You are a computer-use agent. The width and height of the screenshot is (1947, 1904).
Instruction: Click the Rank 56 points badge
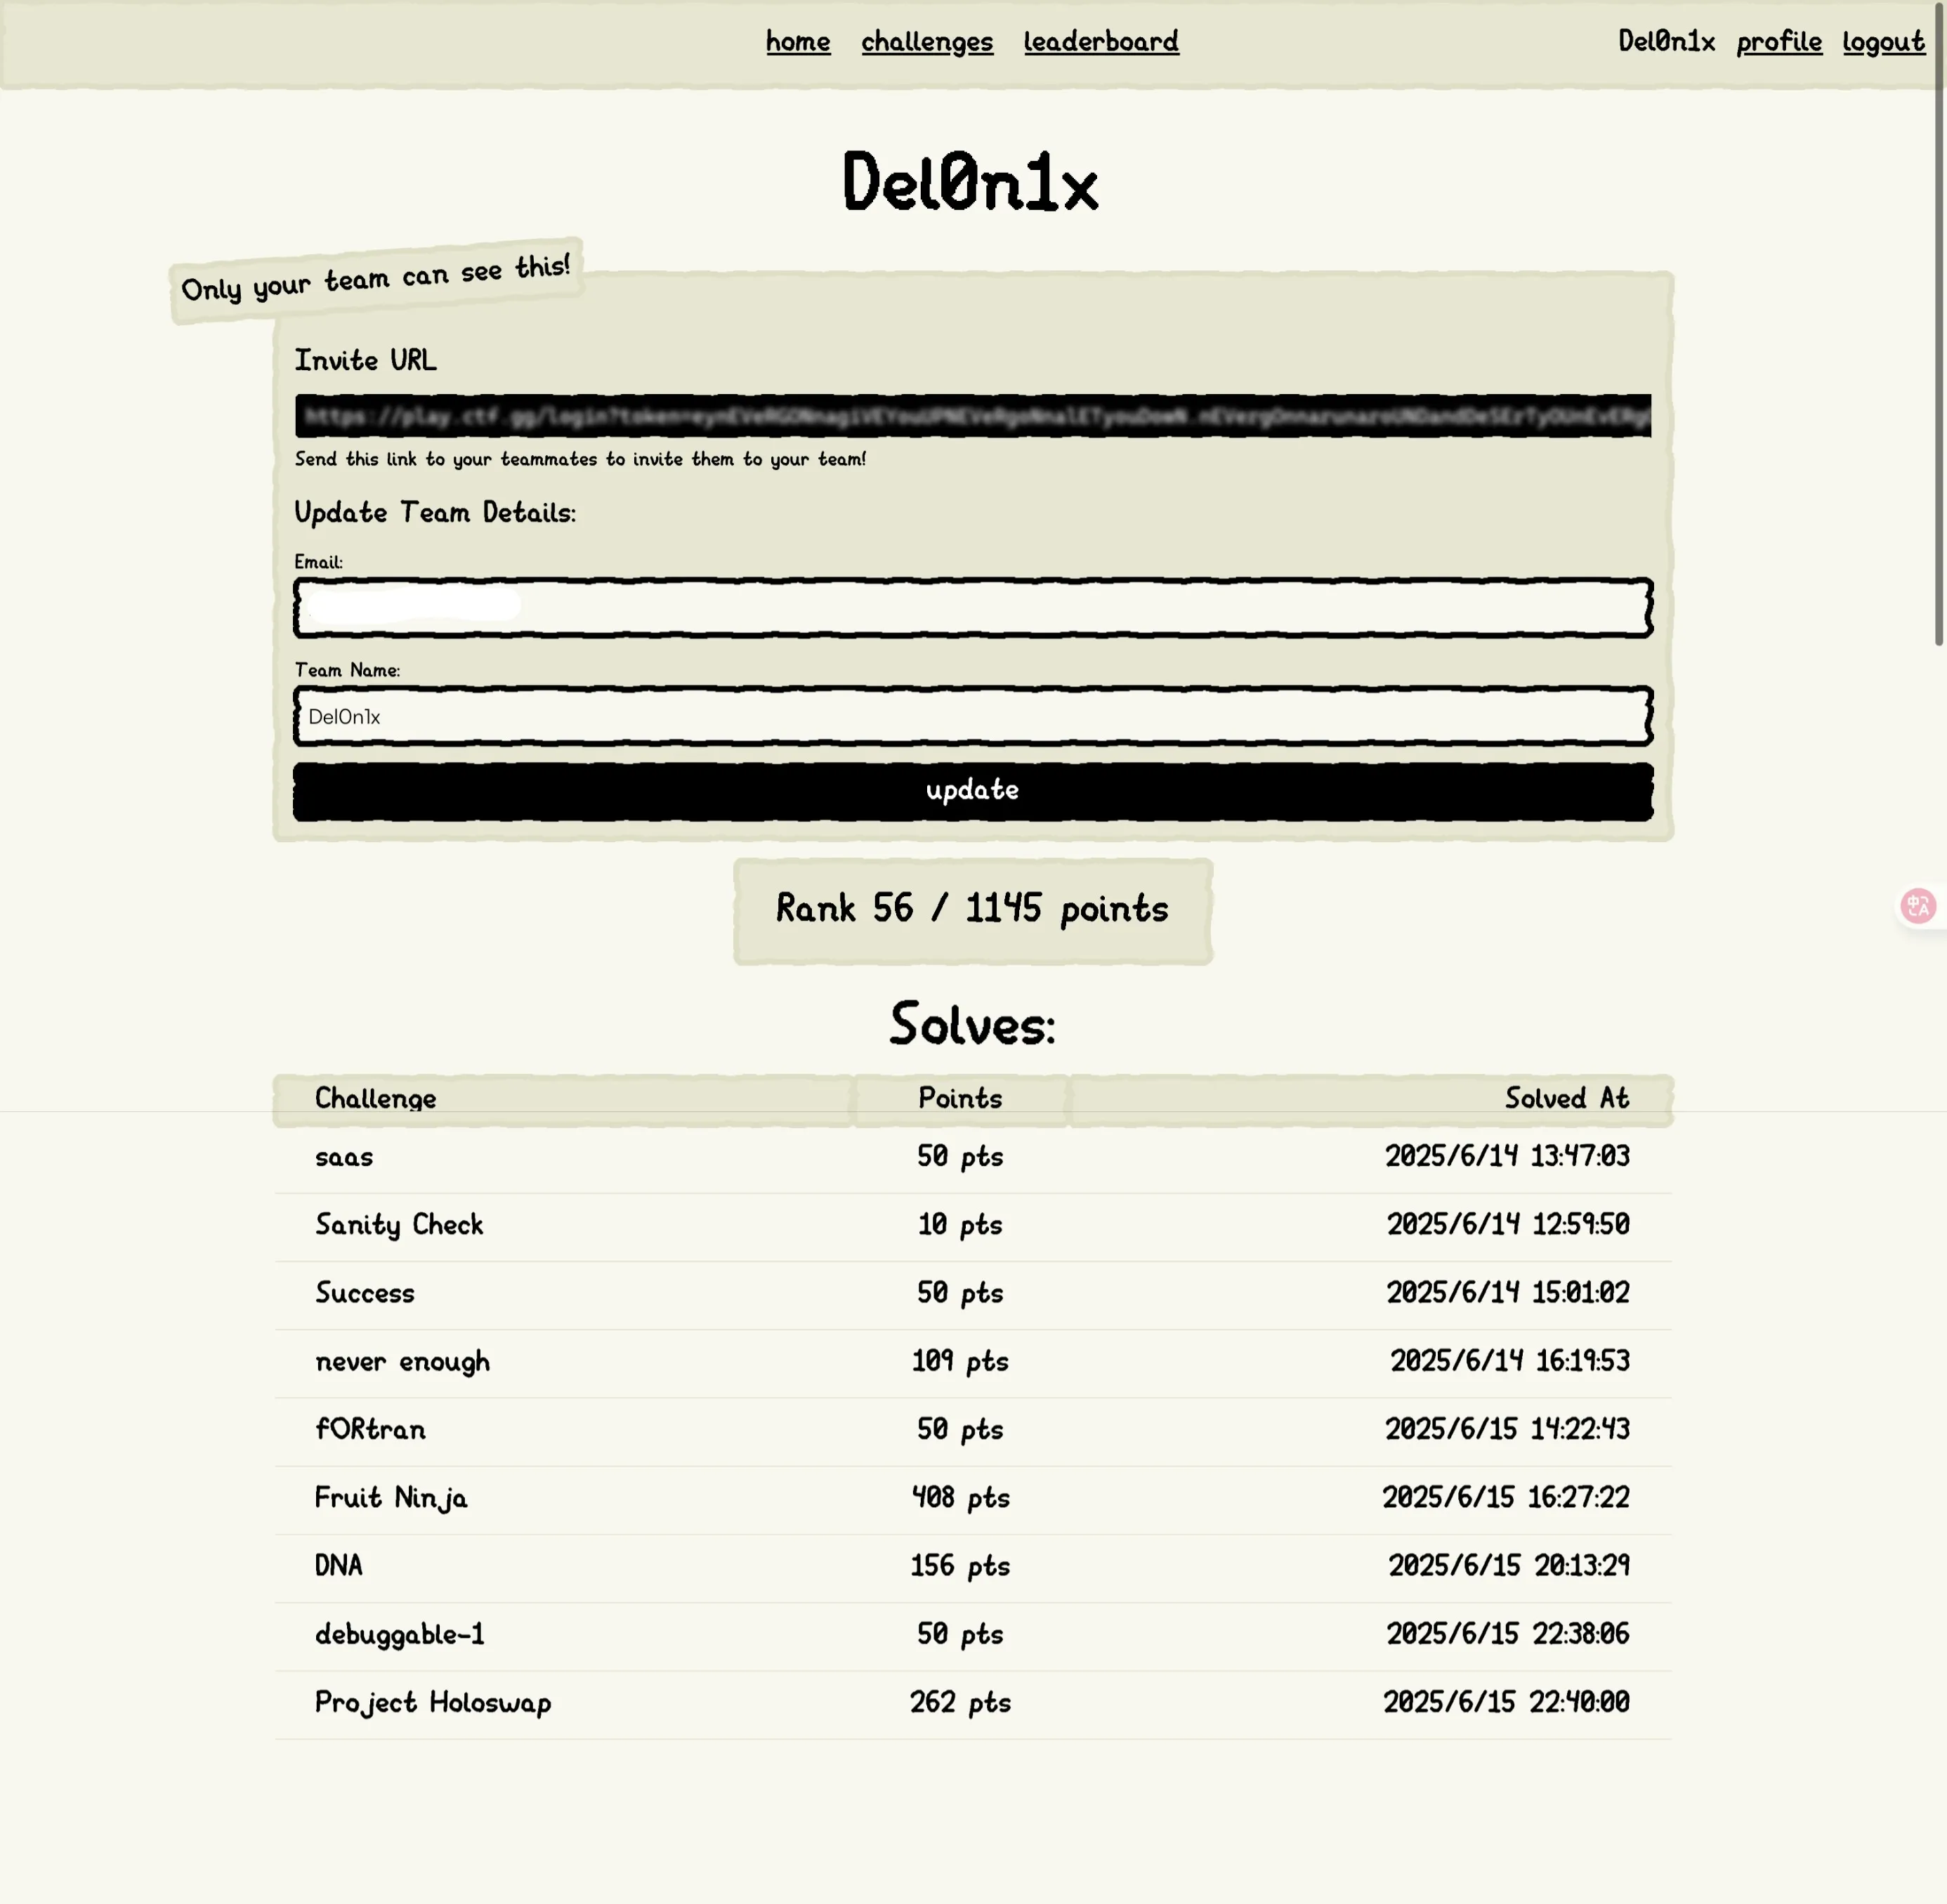point(973,910)
